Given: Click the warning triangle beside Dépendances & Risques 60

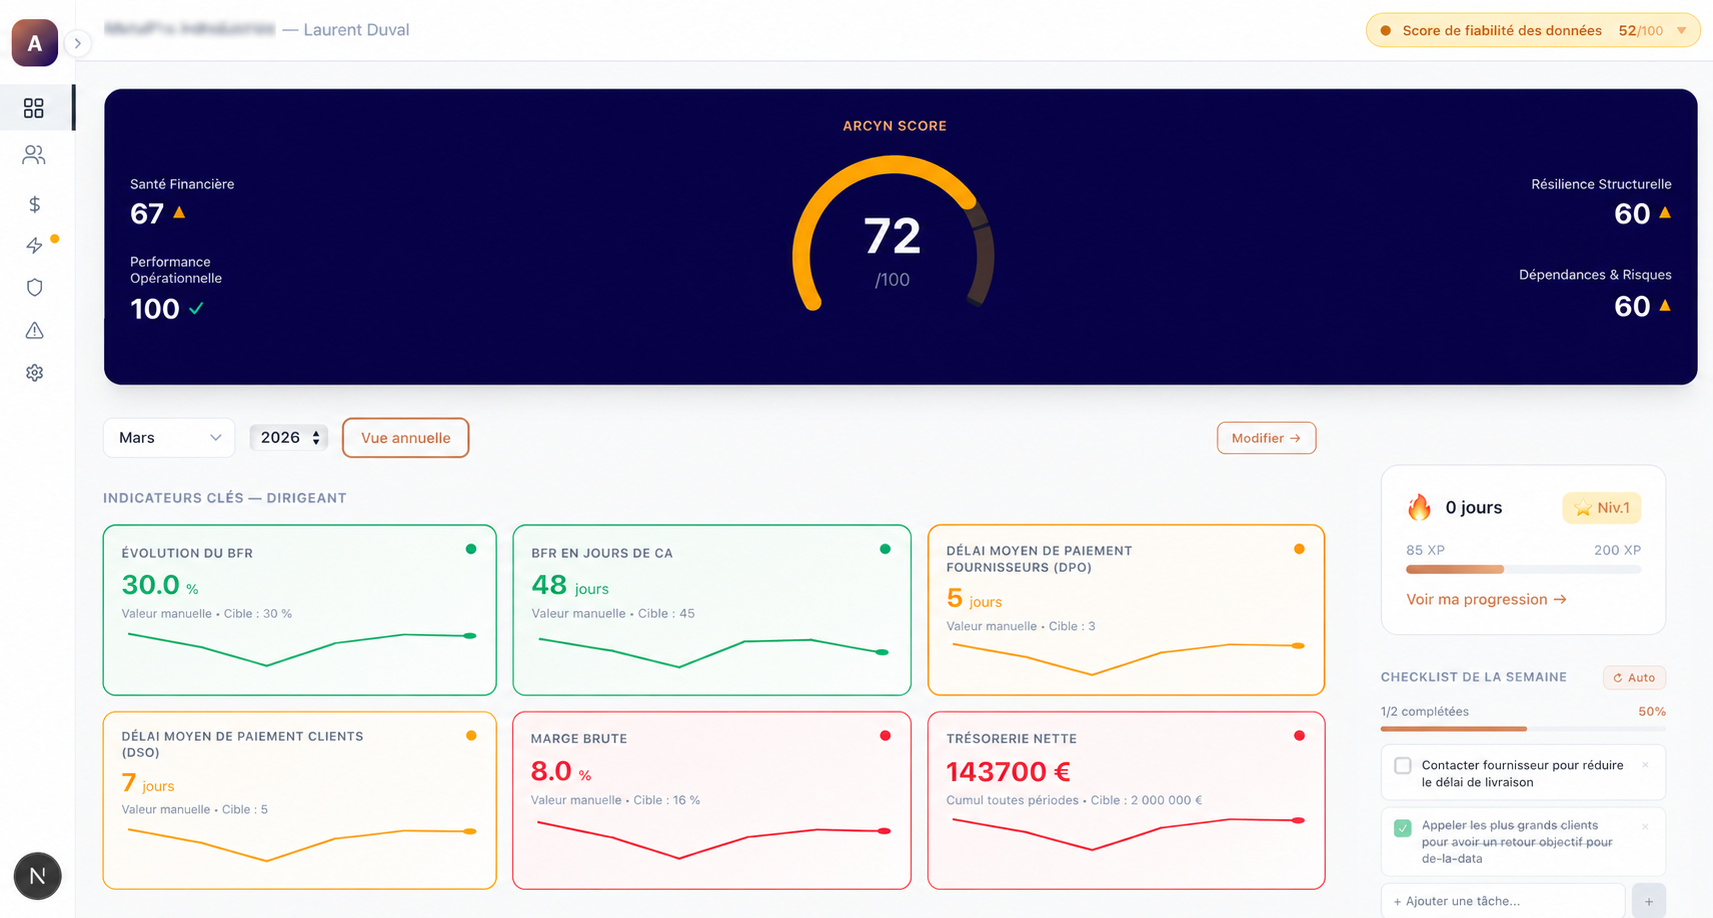Looking at the screenshot, I should click(x=1665, y=305).
